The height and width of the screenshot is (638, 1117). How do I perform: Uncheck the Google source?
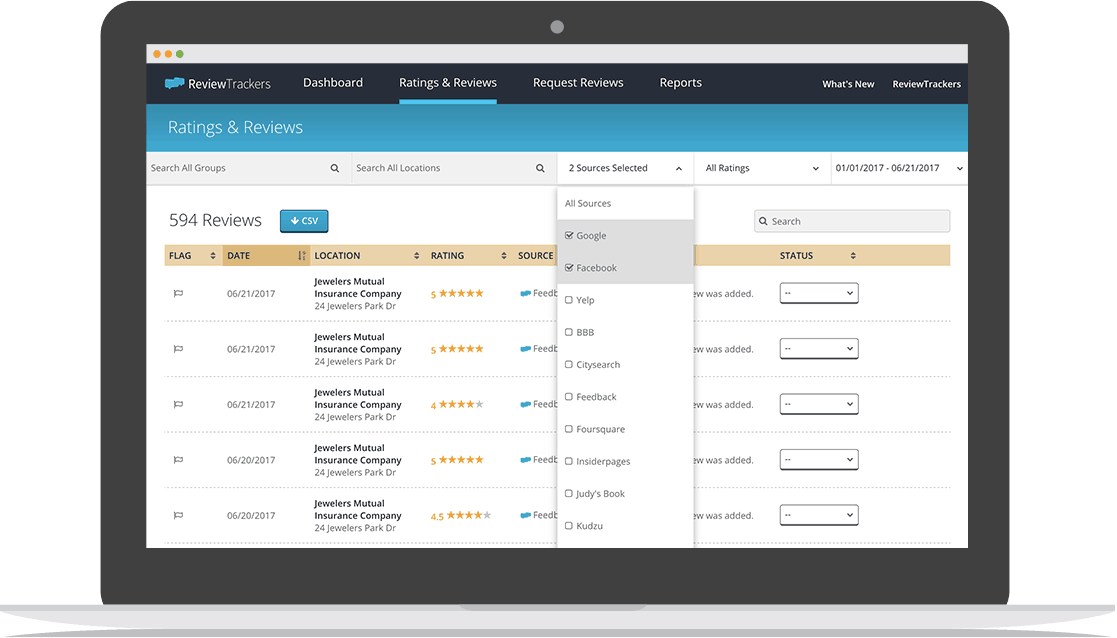point(569,236)
